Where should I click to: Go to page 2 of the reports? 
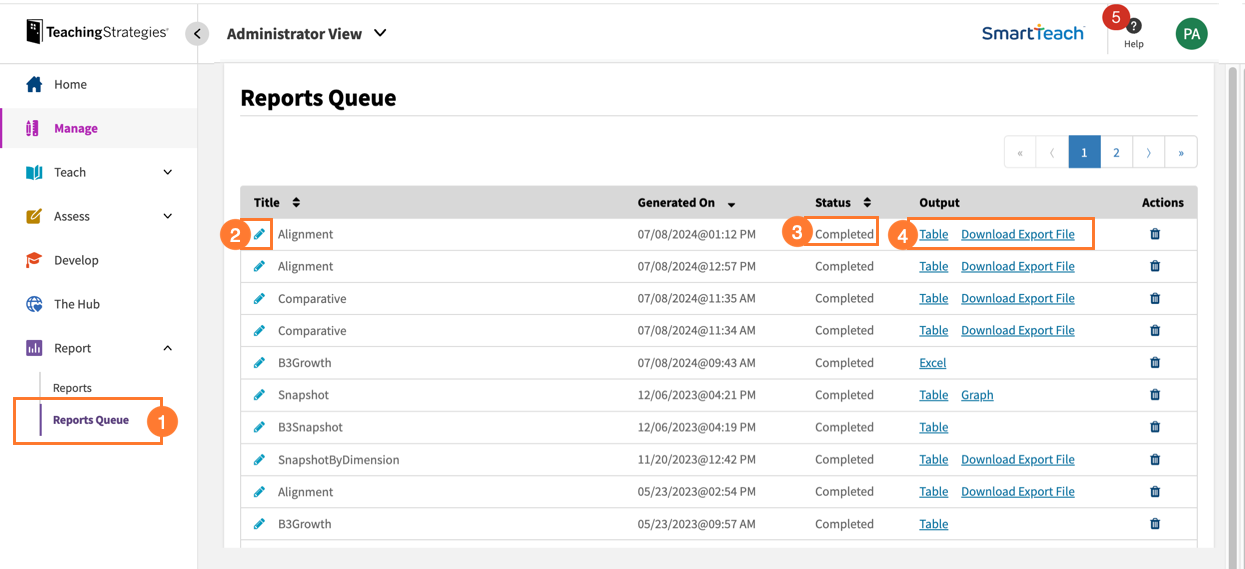tap(1116, 152)
